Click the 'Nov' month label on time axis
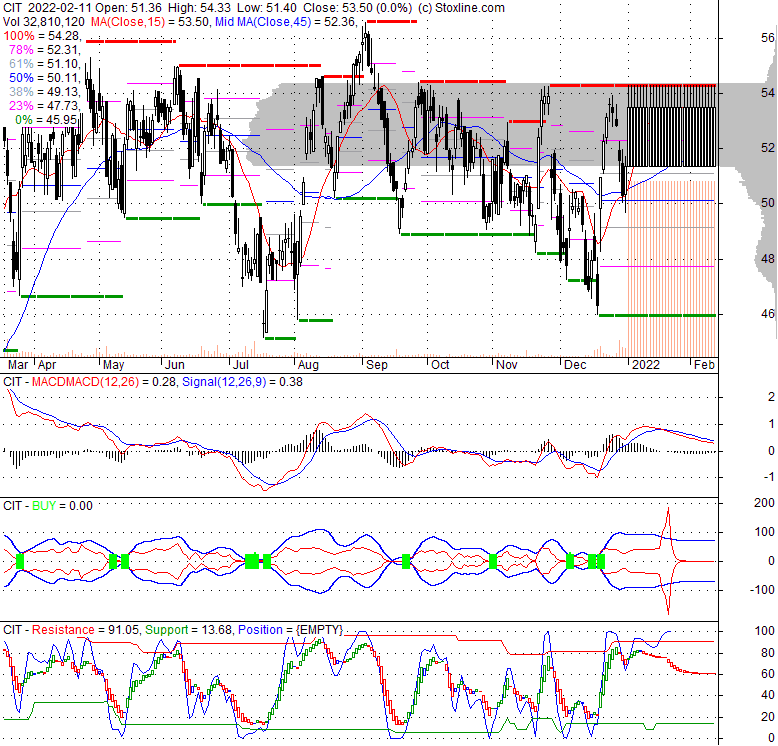Image resolution: width=778 pixels, height=746 pixels. point(507,365)
